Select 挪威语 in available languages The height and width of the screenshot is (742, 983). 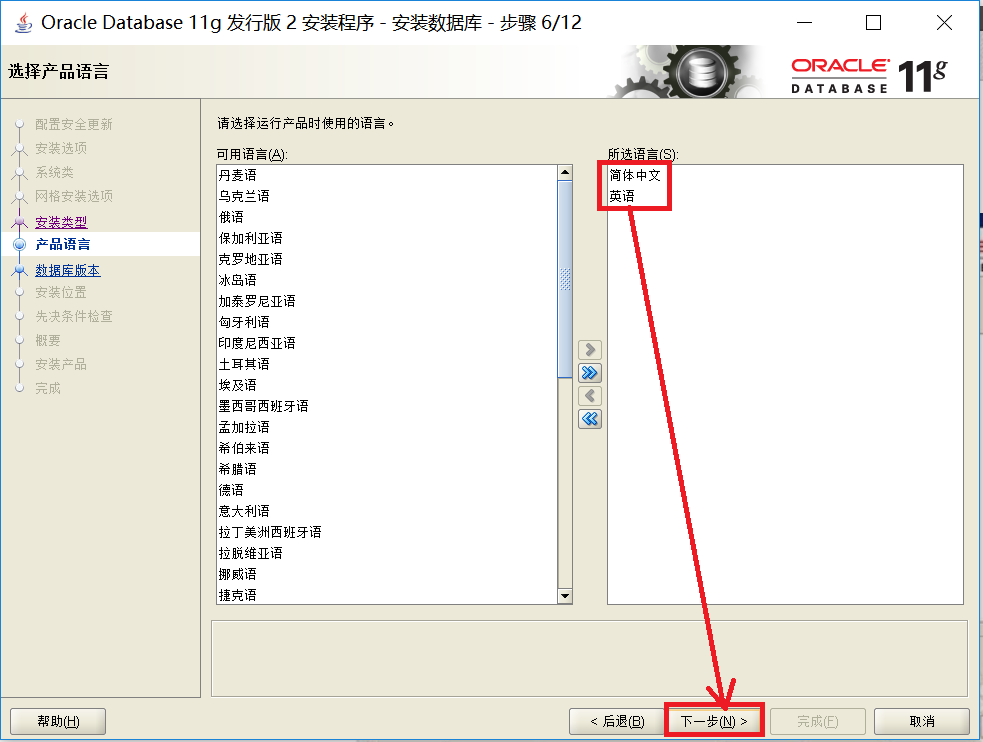pyautogui.click(x=387, y=574)
